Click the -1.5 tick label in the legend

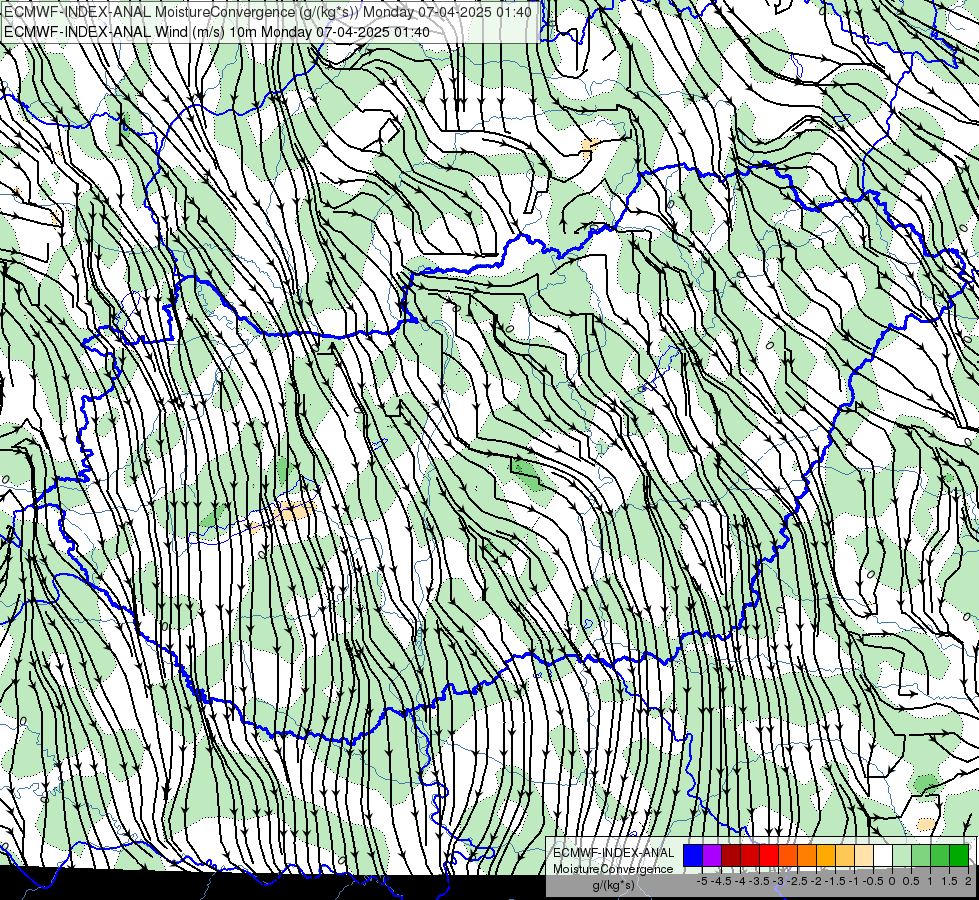(x=834, y=881)
